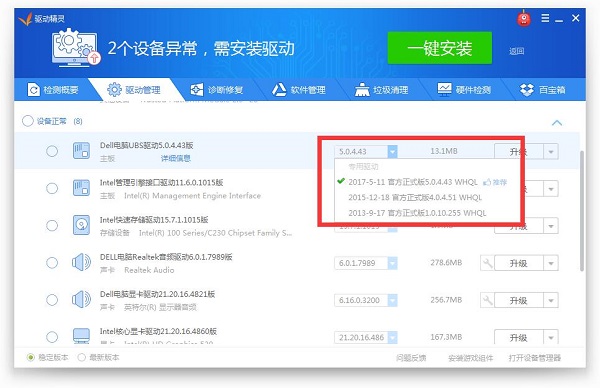Click the Dell UBS motherboard device icon
The width and height of the screenshot is (600, 388).
coord(81,151)
